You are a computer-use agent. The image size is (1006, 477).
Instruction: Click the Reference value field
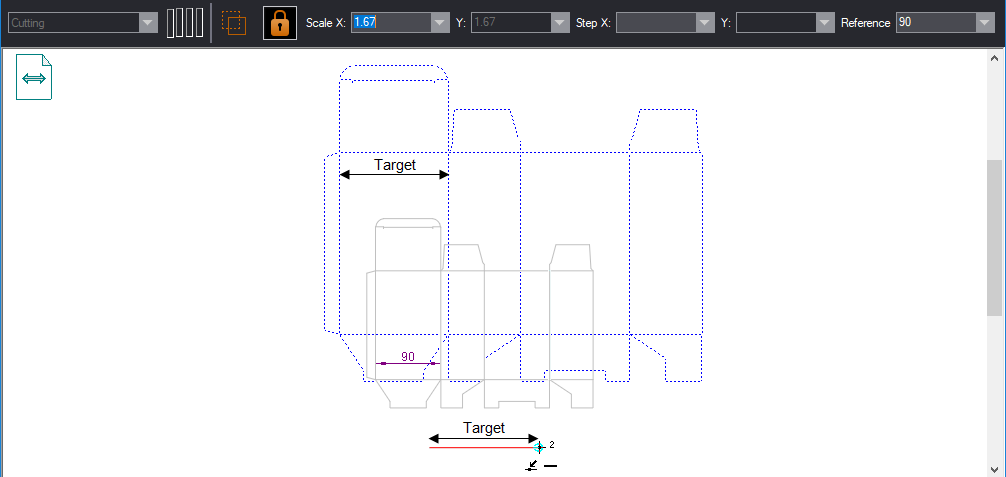tap(935, 23)
